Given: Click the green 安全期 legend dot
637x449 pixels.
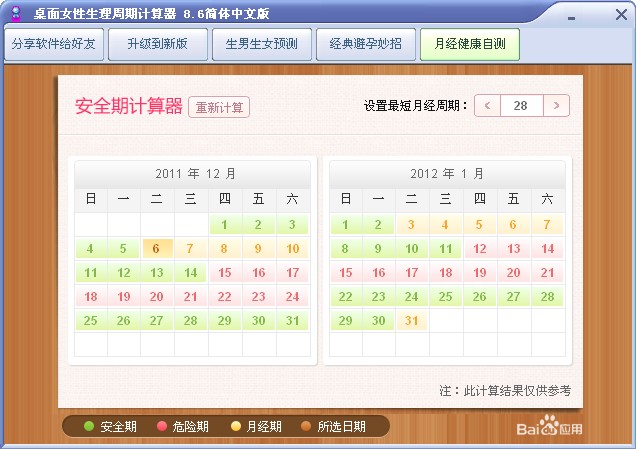Looking at the screenshot, I should pyautogui.click(x=89, y=426).
